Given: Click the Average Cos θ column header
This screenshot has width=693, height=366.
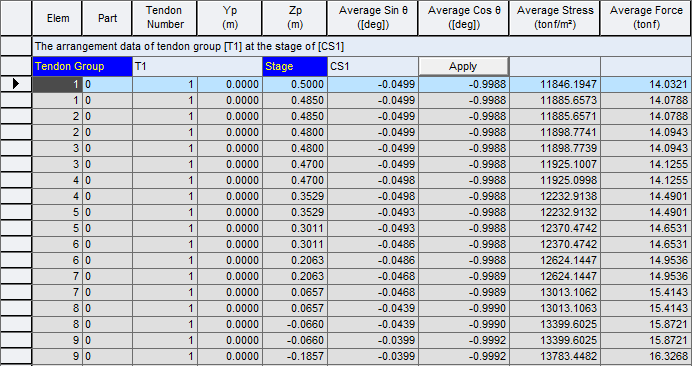Looking at the screenshot, I should click(x=464, y=18).
